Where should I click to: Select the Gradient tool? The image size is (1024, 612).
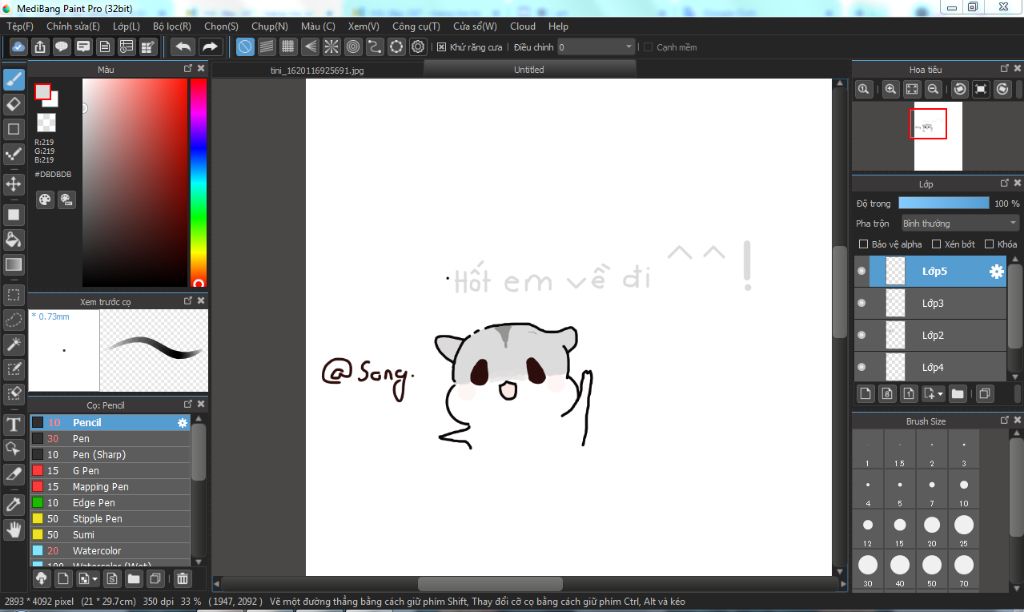14,265
